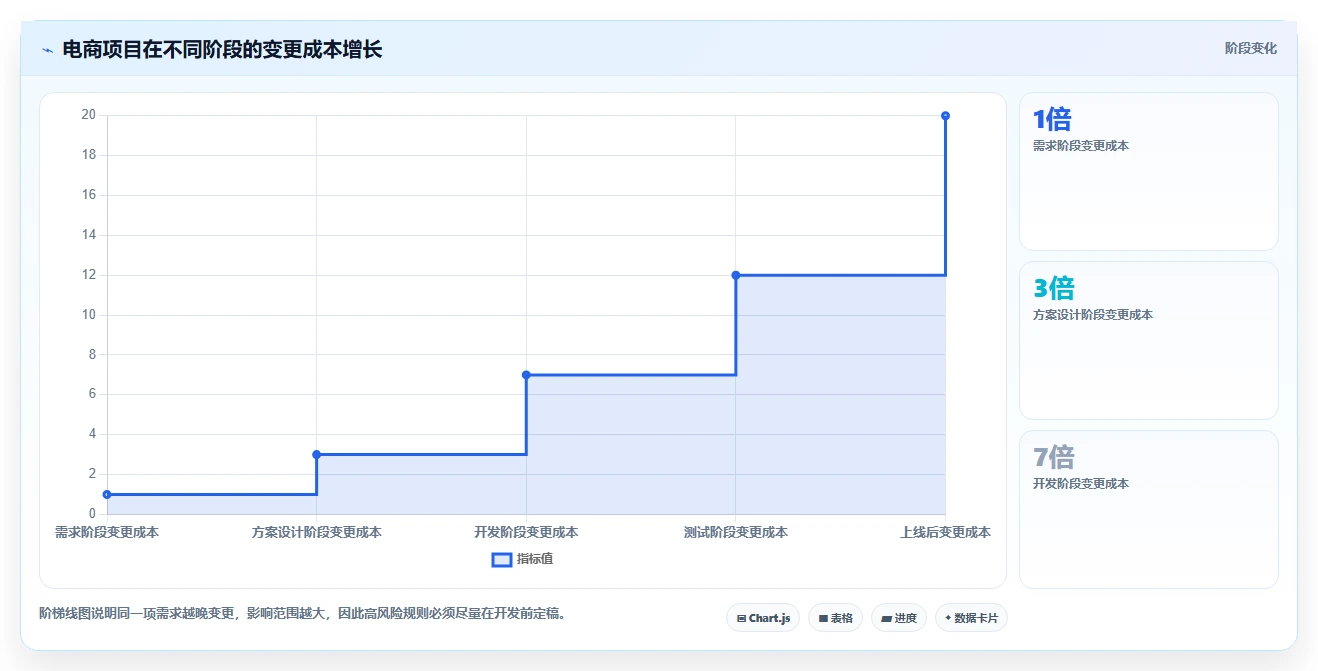Open the 3倍 方案设计阶段变更成本 card
This screenshot has height=671, width=1318.
pyautogui.click(x=1148, y=340)
